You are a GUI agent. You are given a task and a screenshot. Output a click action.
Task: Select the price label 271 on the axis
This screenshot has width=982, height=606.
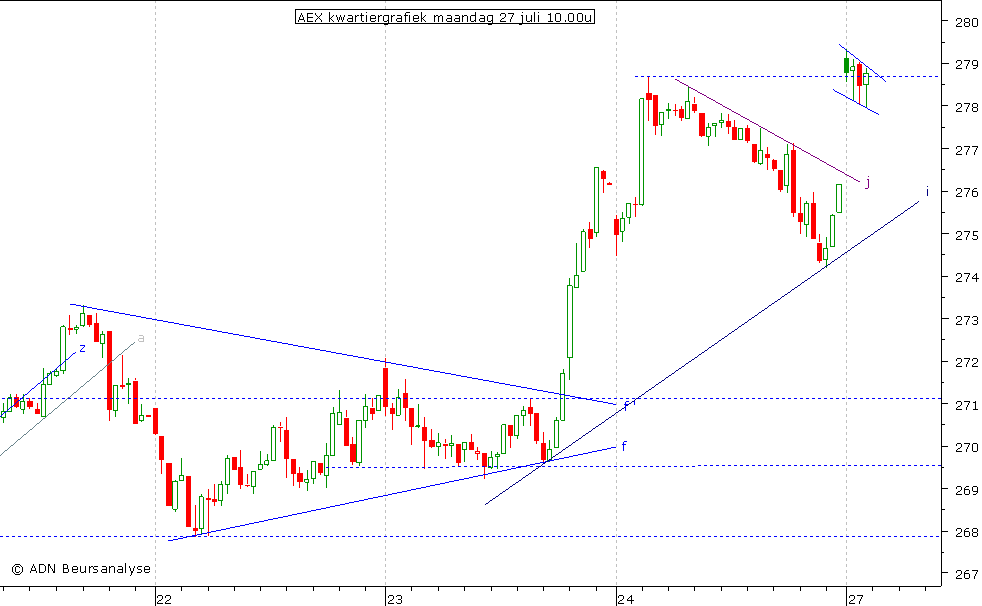[966, 405]
